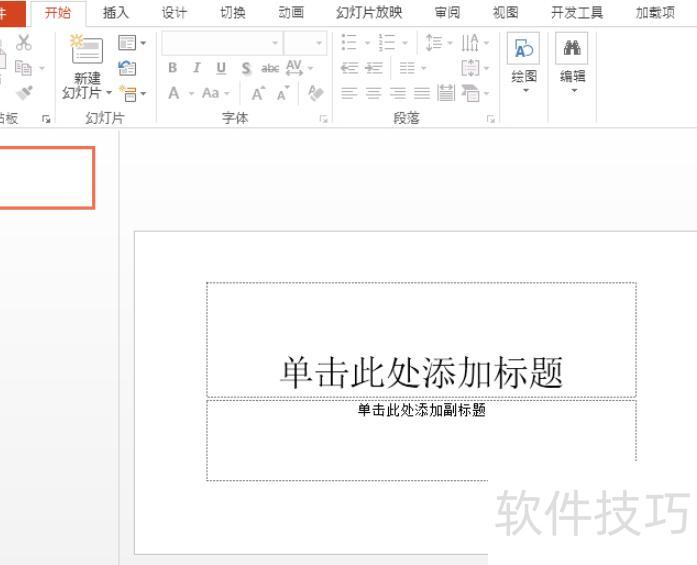Click the Reset slide icon
Image resolution: width=697 pixels, height=565 pixels.
click(127, 68)
